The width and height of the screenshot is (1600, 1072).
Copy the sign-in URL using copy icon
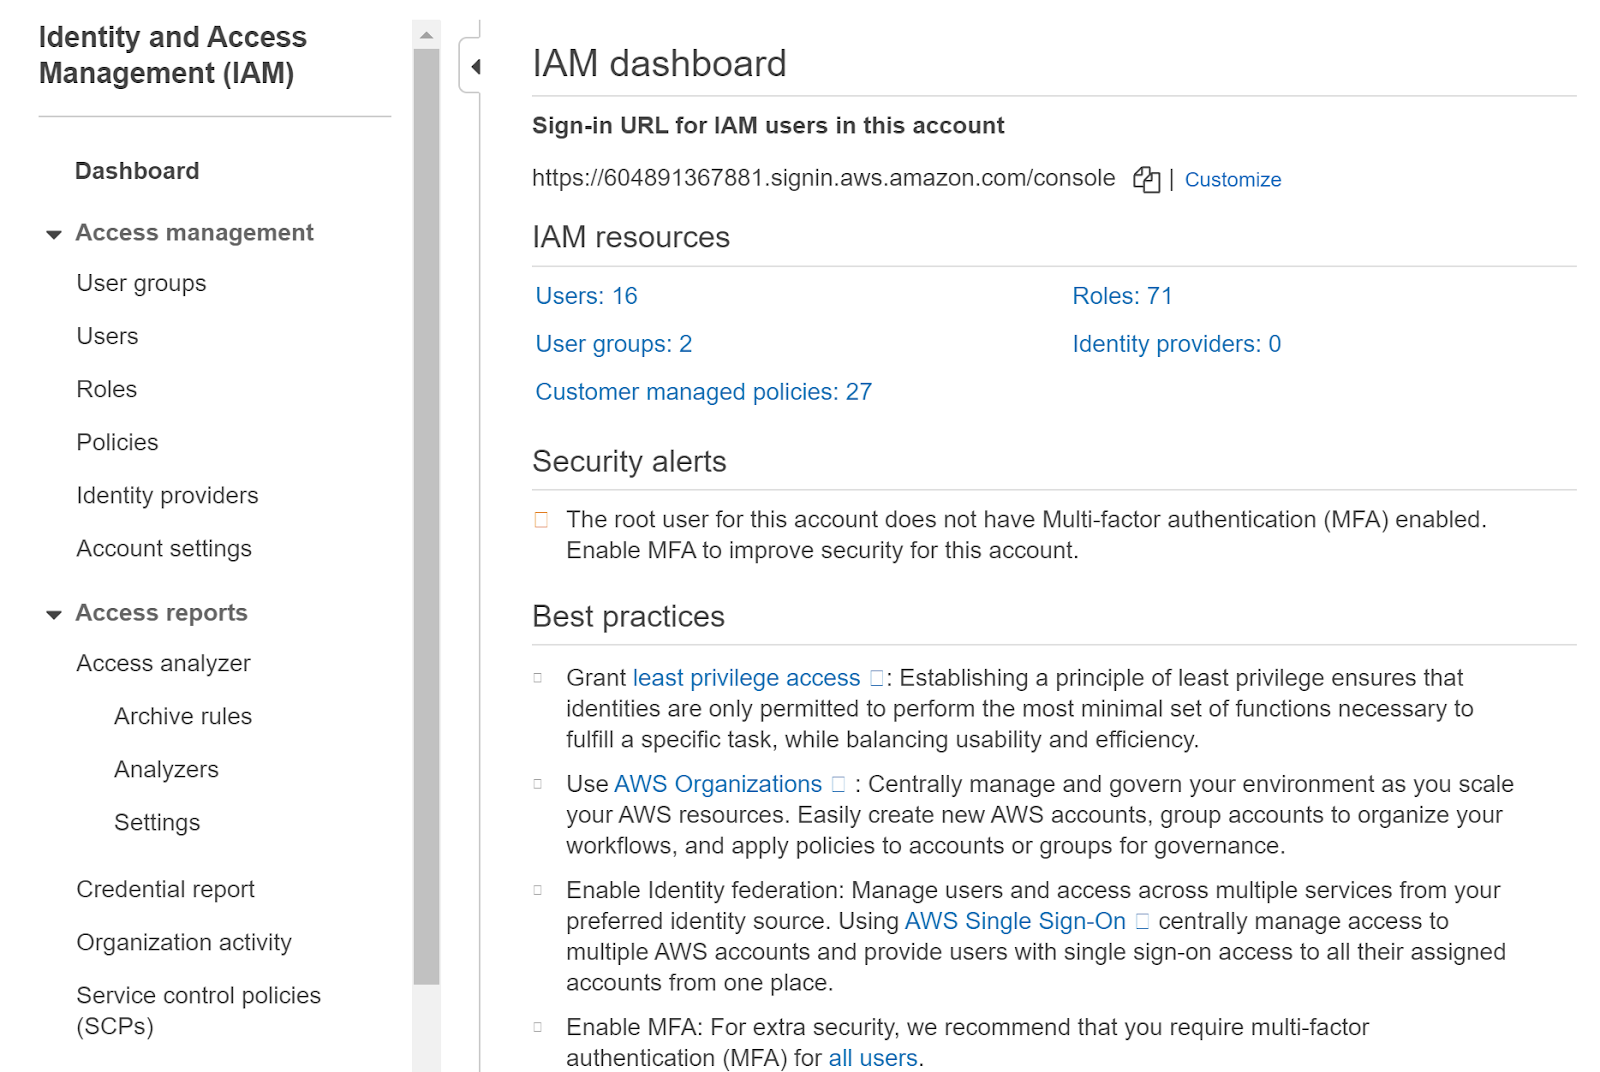1146,180
